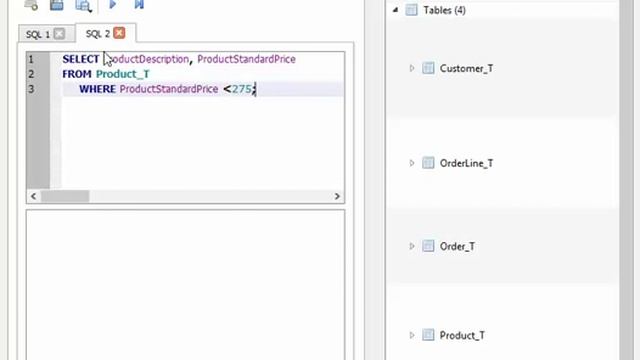The height and width of the screenshot is (360, 640).
Task: Collapse the Tables (4) node arrow
Action: pos(395,10)
